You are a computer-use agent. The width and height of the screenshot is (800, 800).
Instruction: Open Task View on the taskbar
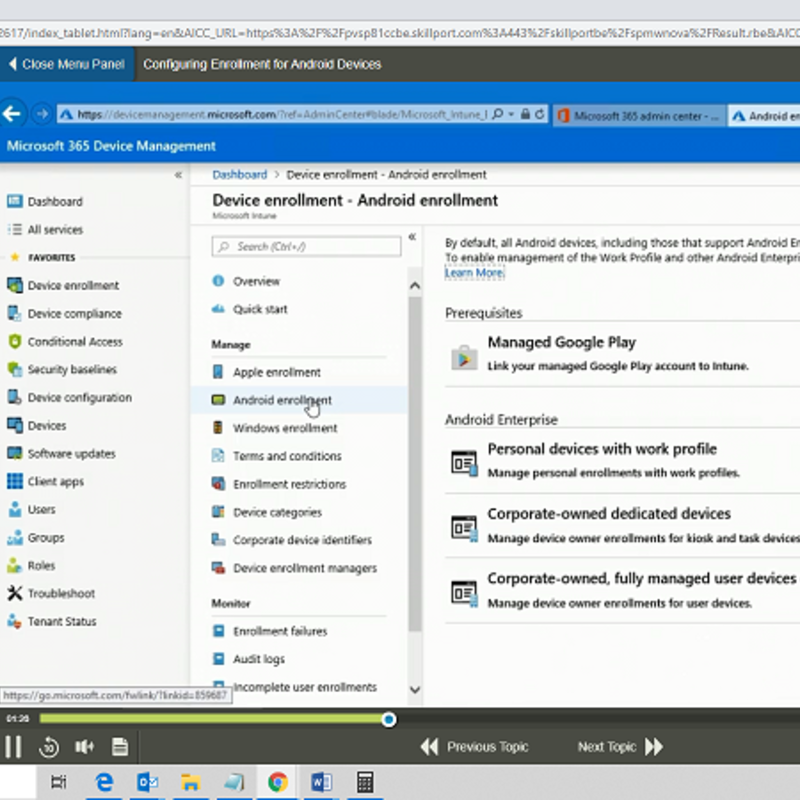click(x=59, y=782)
